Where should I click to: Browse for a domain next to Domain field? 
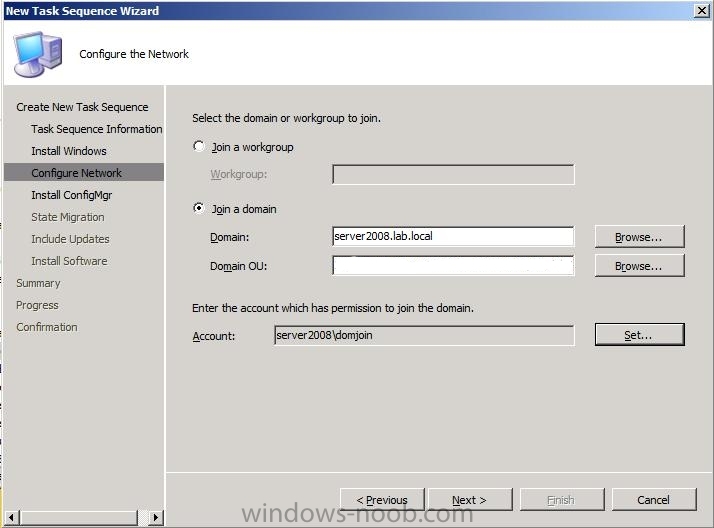click(x=639, y=237)
